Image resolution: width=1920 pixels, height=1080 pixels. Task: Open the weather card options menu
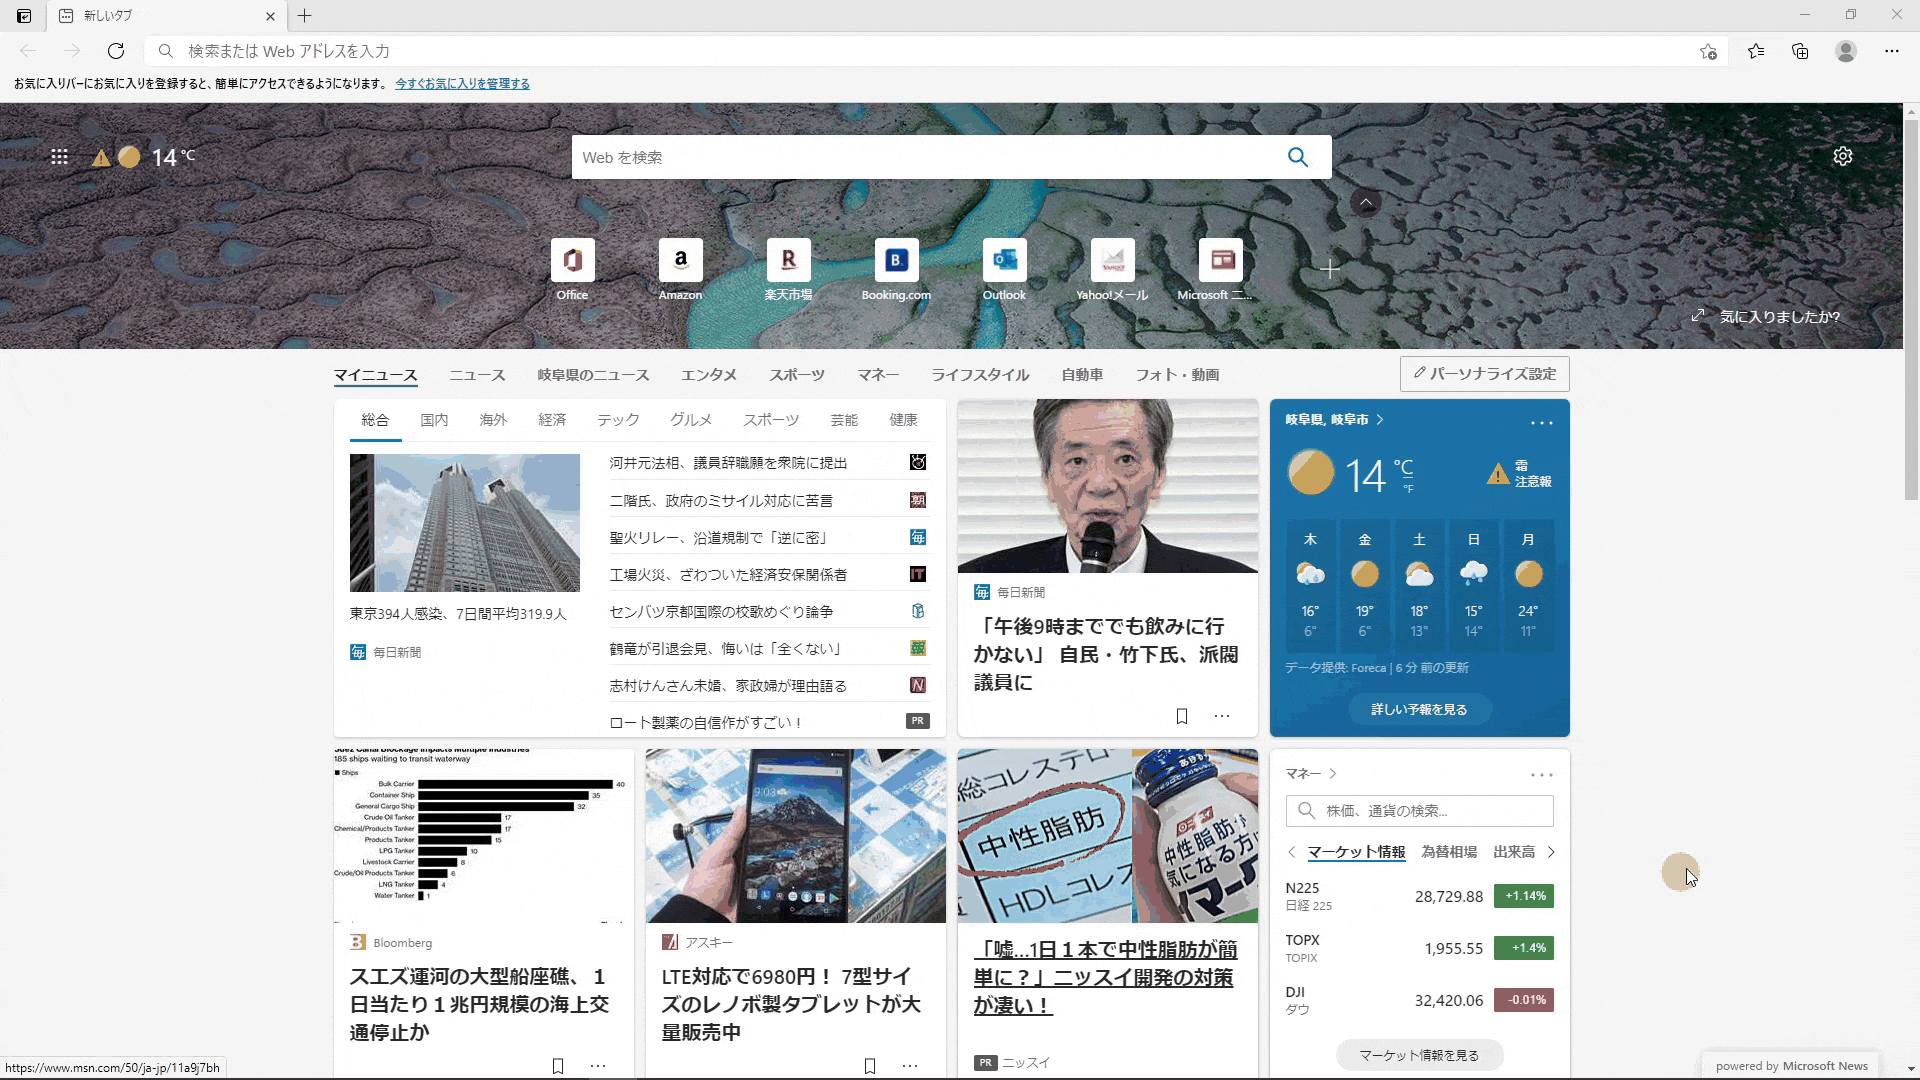[x=1542, y=422]
